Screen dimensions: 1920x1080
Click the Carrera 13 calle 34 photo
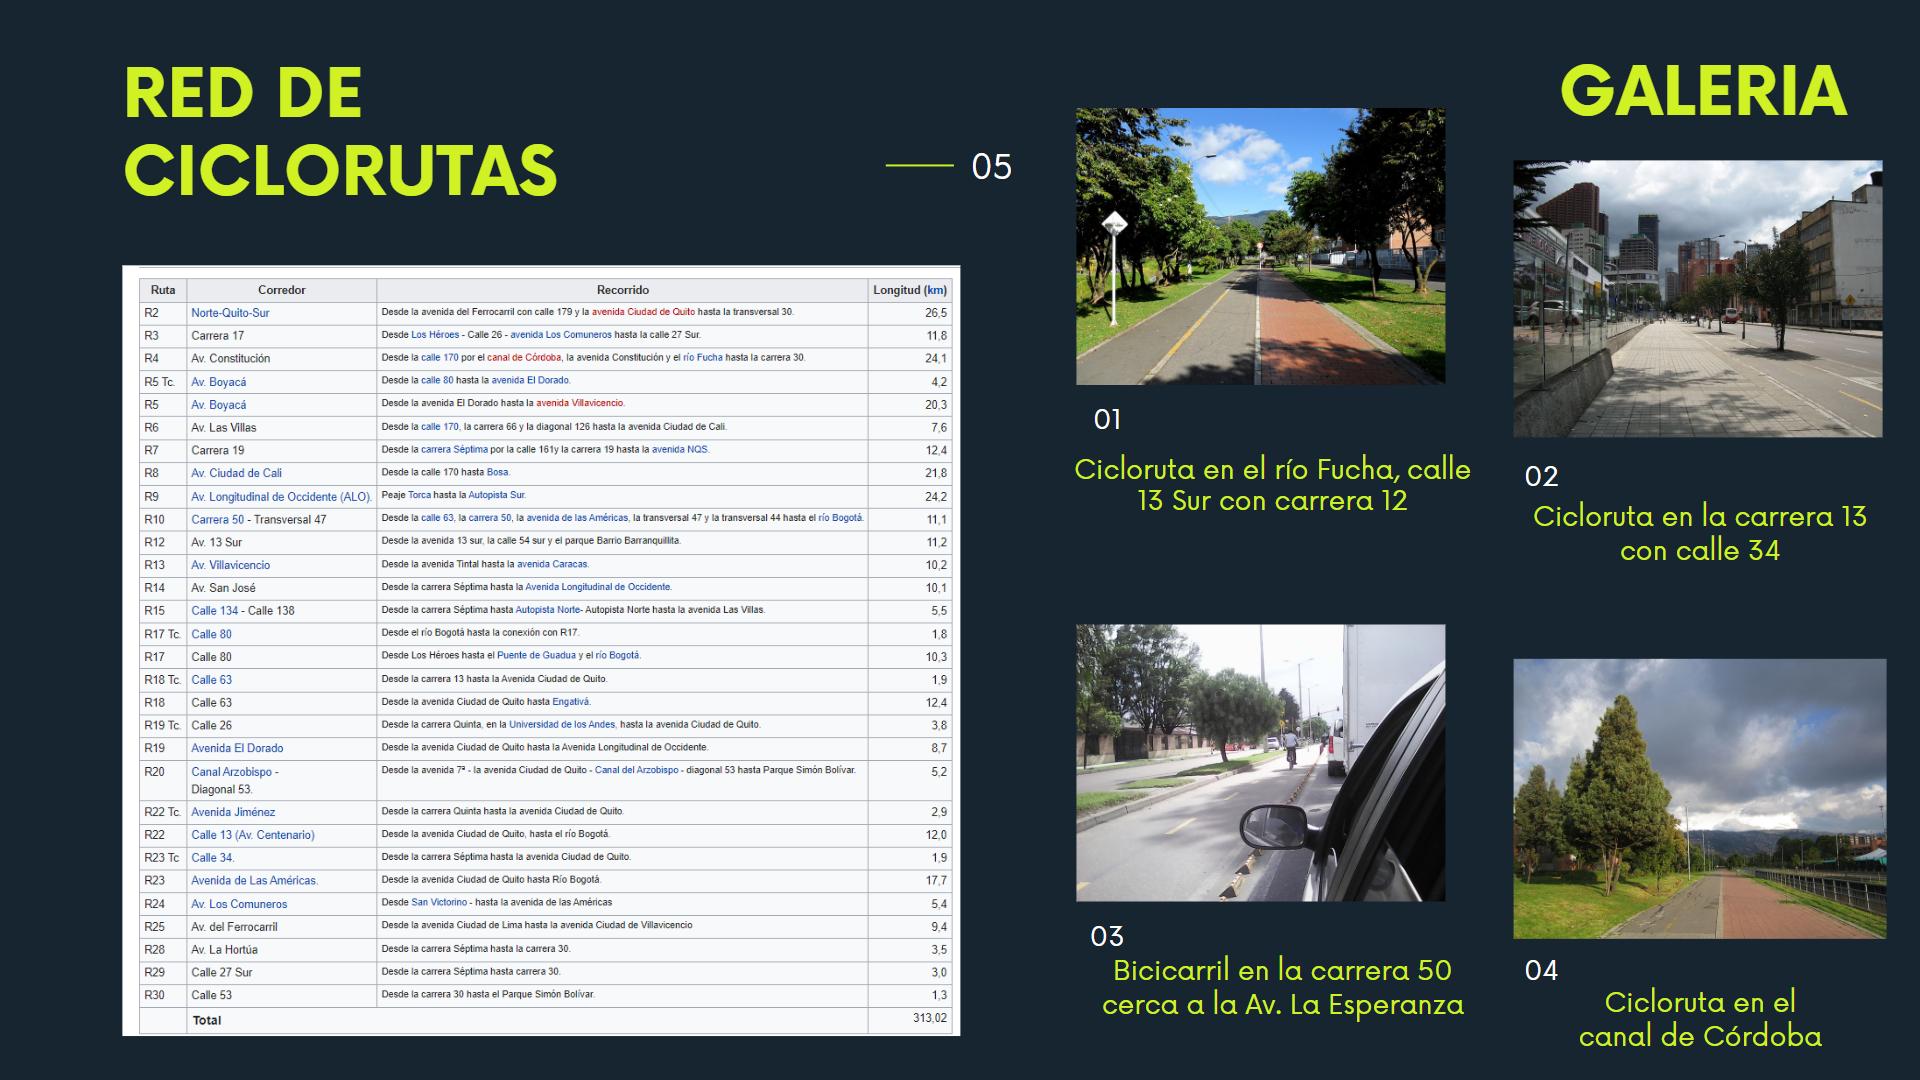pos(1697,298)
